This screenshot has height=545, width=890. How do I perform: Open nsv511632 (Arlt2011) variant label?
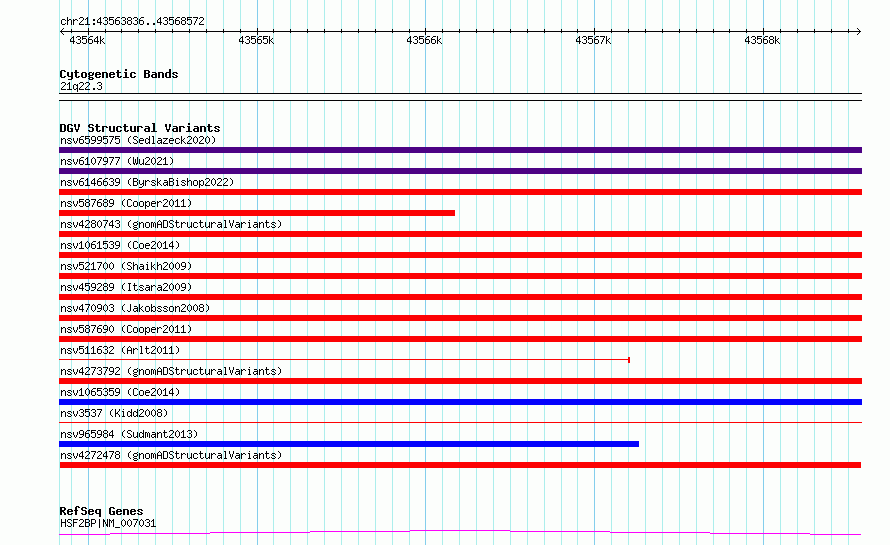point(120,350)
